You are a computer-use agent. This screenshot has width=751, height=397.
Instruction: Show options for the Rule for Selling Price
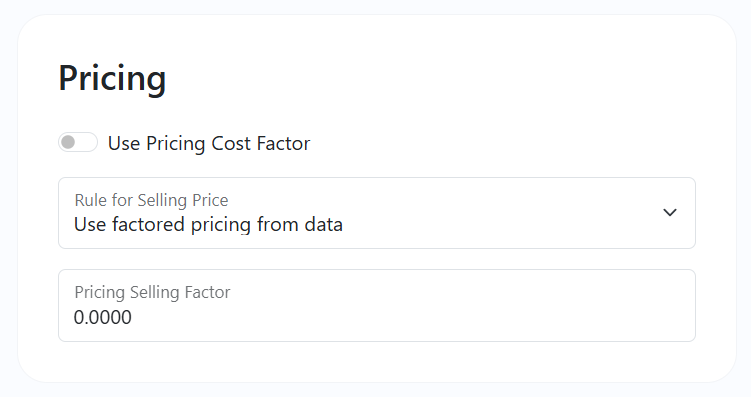[x=377, y=213]
